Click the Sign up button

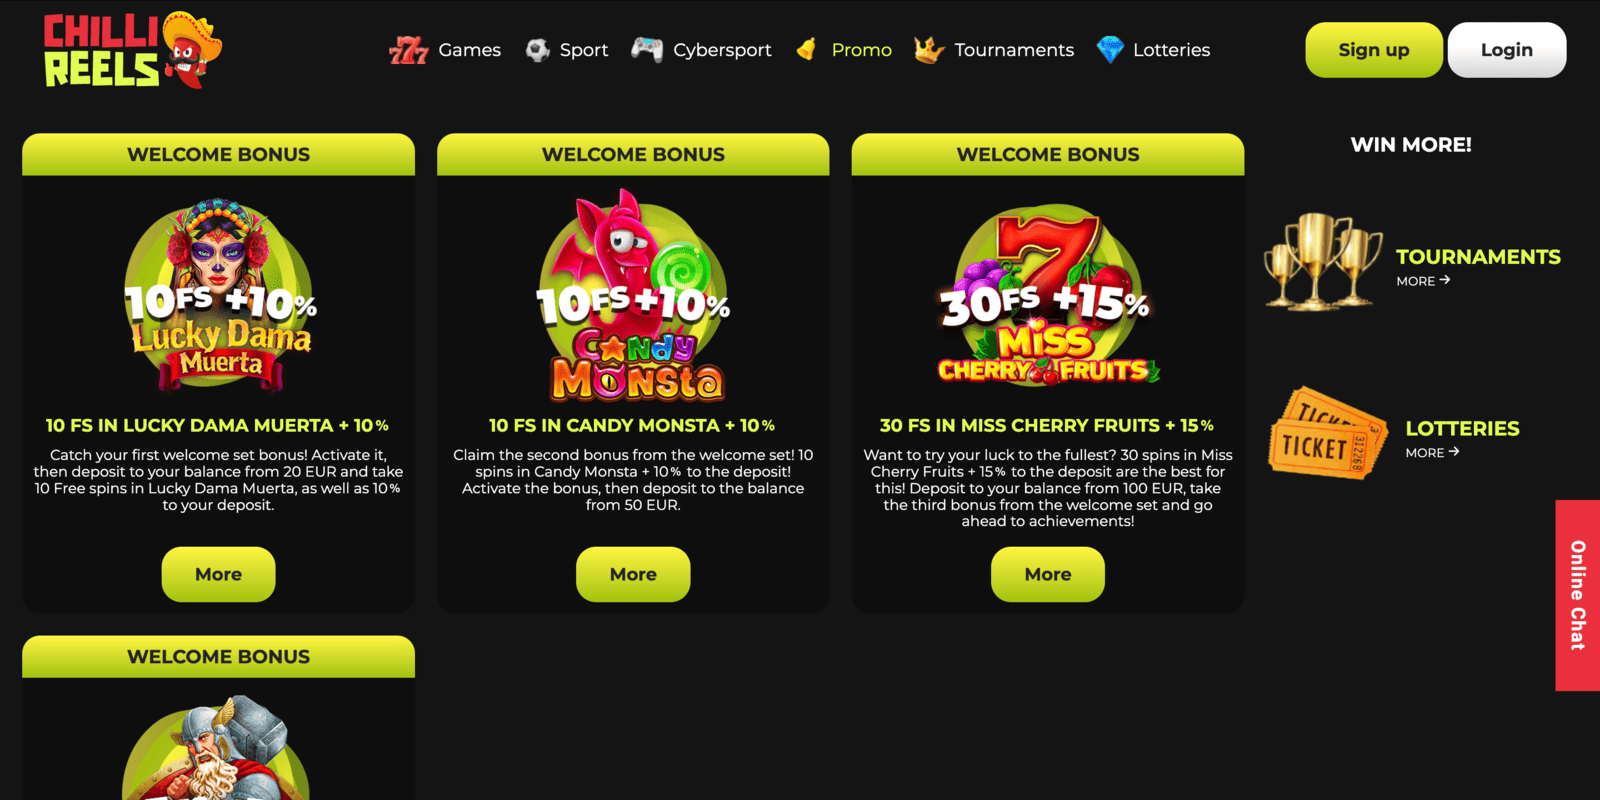coord(1374,50)
